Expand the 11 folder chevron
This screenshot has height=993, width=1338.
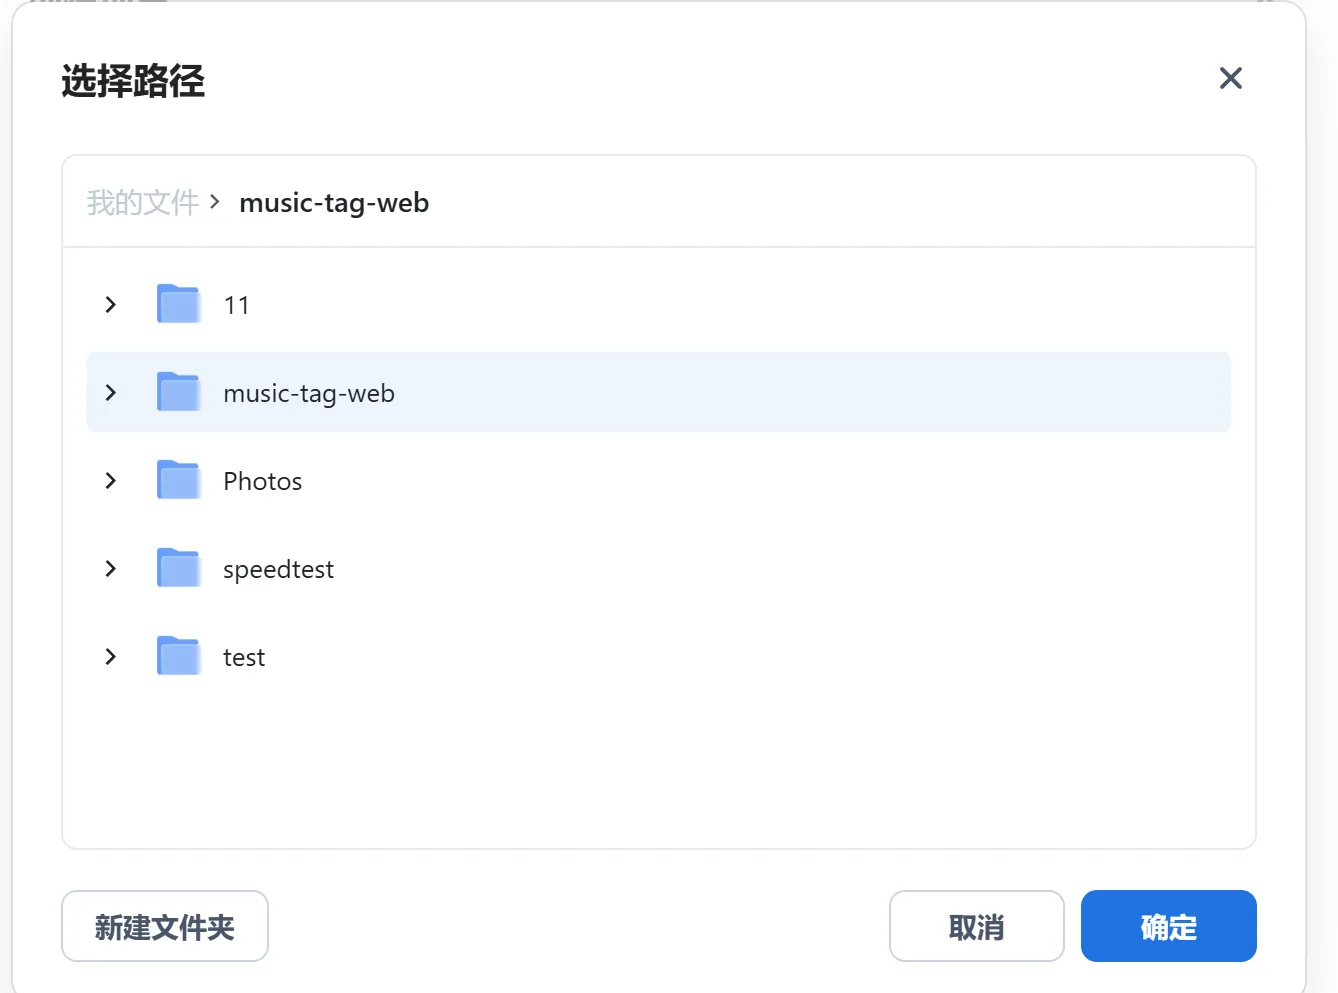(x=111, y=304)
